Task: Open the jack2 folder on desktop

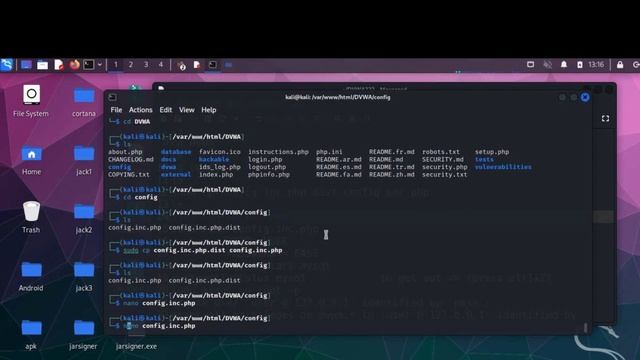Action: pos(84,218)
